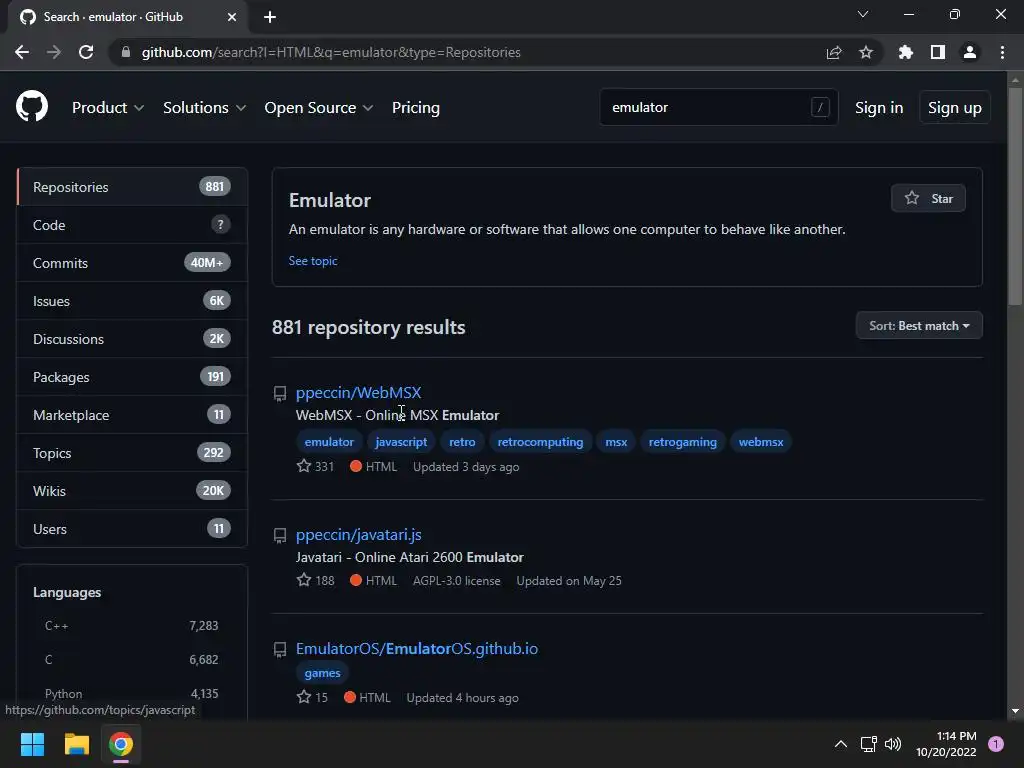
Task: Select Issues results filter
Action: point(132,301)
